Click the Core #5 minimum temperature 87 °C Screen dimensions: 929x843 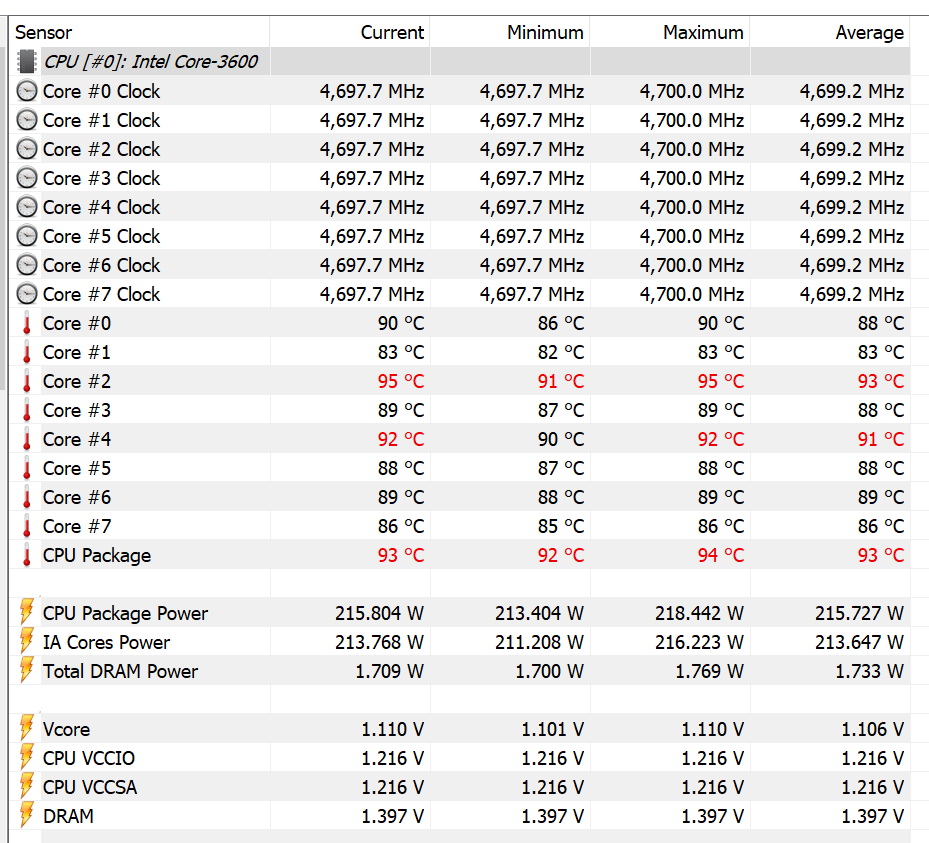pos(561,469)
